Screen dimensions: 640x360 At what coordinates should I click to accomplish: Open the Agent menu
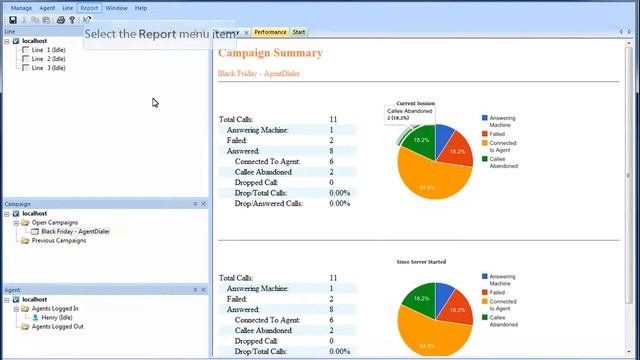[47, 8]
